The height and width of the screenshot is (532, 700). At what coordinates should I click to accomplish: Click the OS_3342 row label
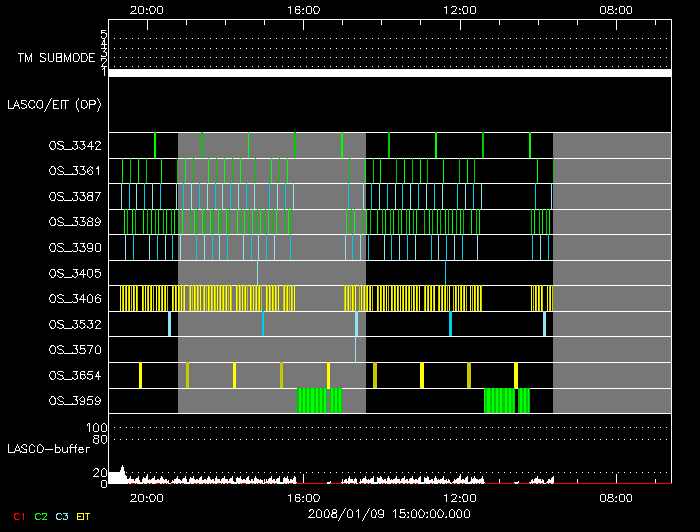(75, 145)
